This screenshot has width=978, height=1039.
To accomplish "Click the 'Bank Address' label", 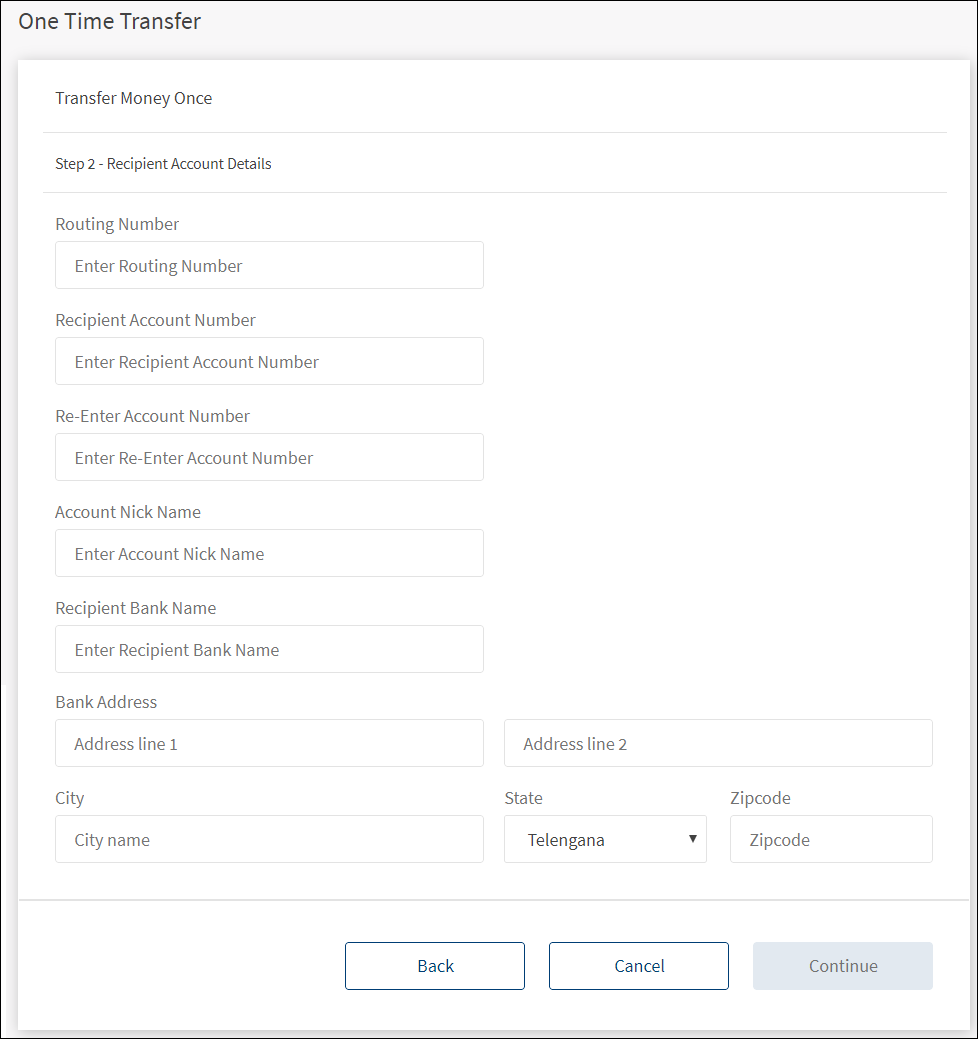I will 106,702.
